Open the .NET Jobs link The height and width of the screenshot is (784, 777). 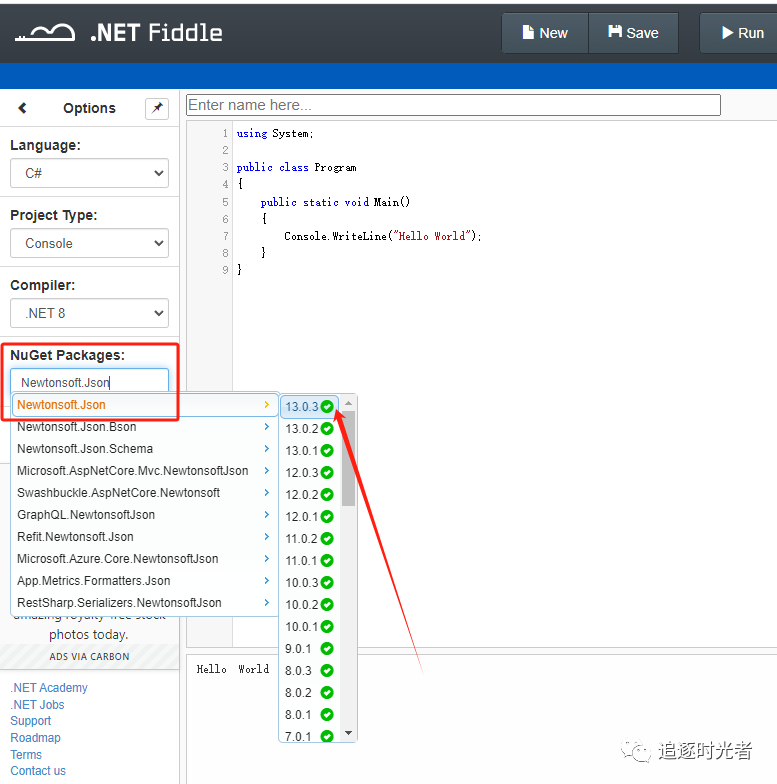(38, 704)
